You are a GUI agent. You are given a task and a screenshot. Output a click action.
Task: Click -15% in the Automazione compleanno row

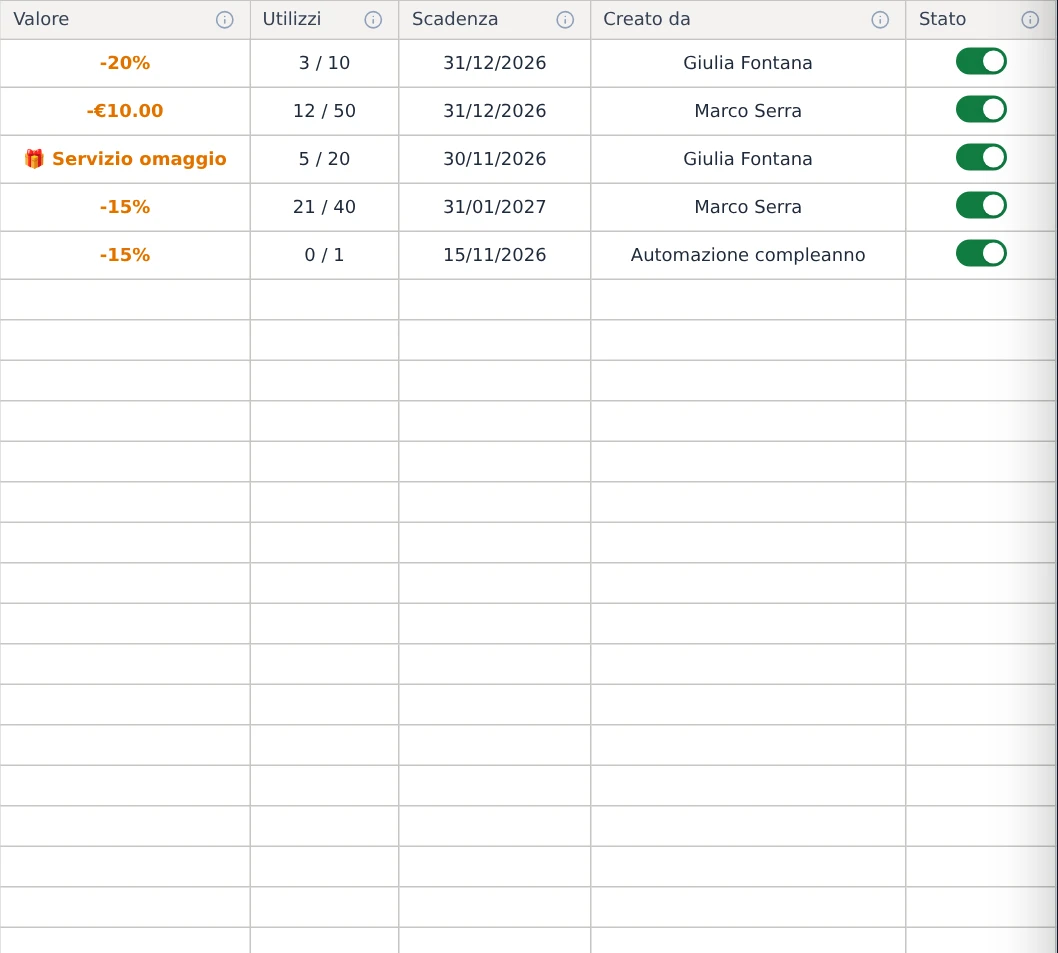click(125, 254)
